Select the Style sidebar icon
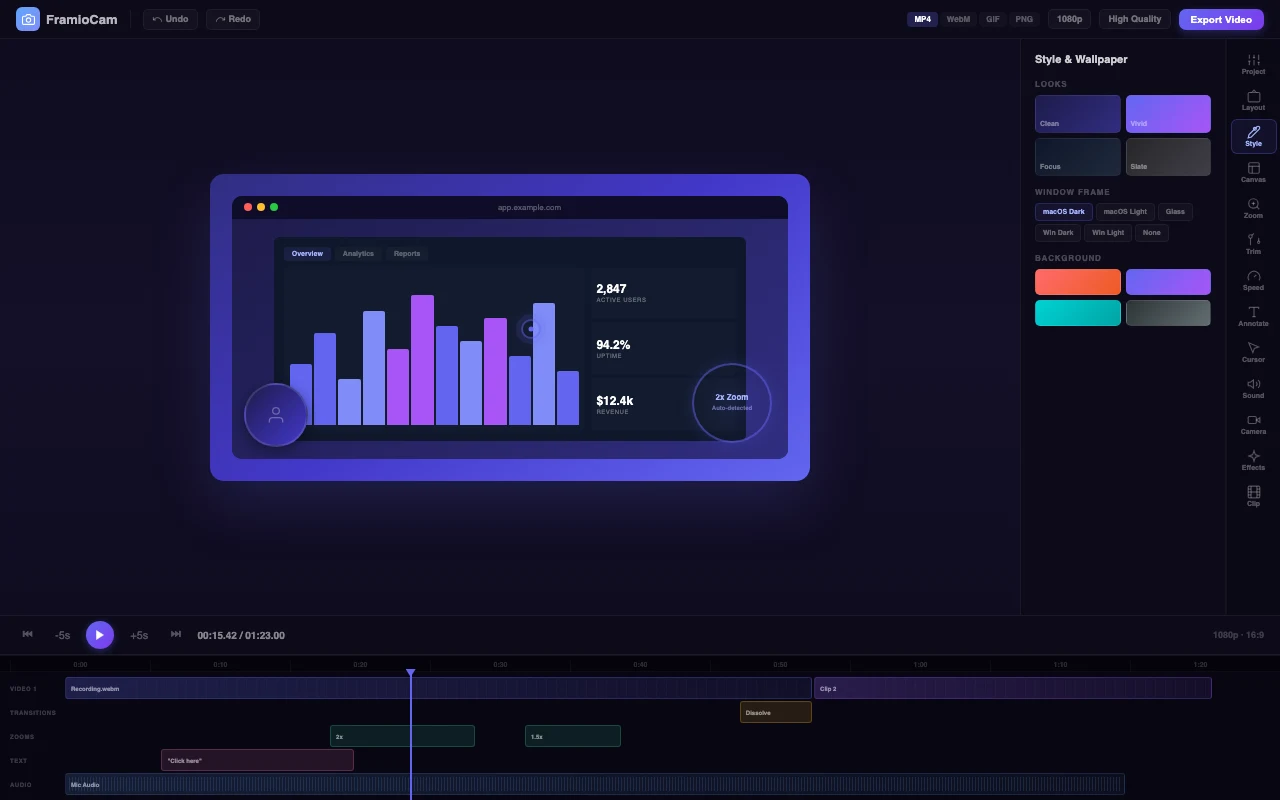Image resolution: width=1280 pixels, height=800 pixels. coord(1253,137)
